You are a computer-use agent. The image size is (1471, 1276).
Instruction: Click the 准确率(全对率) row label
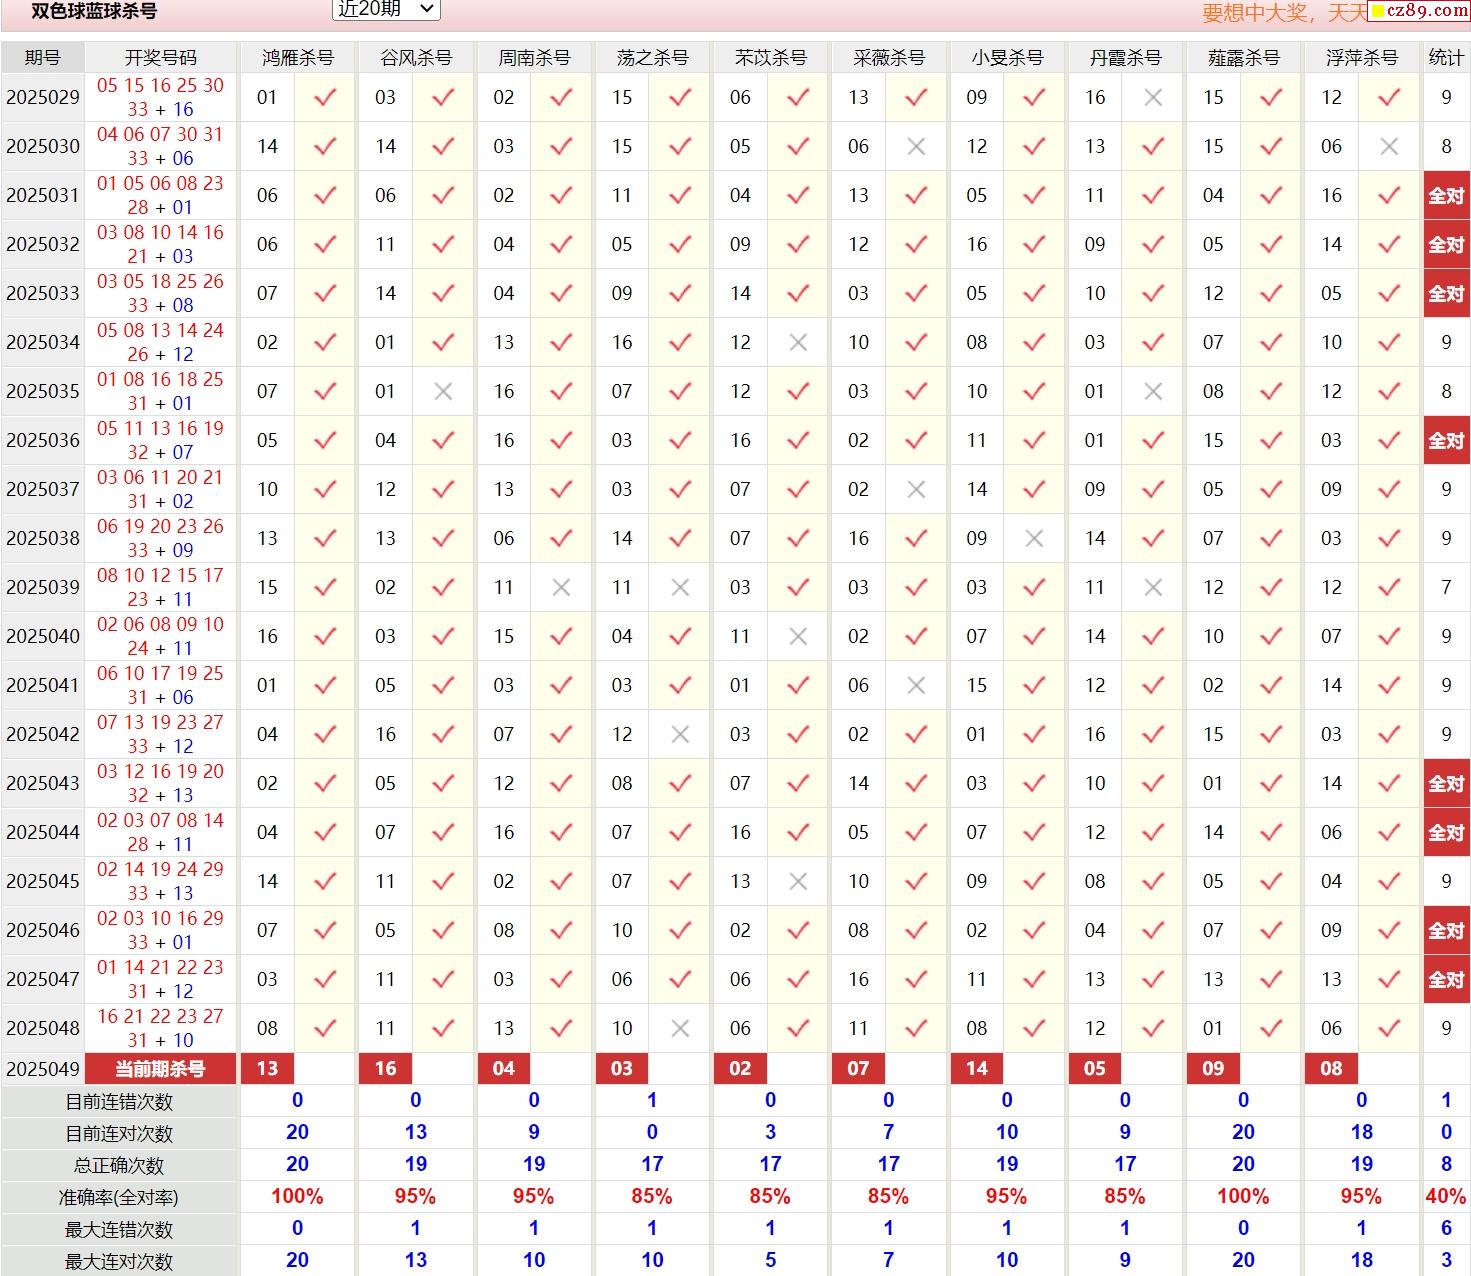click(x=119, y=1198)
